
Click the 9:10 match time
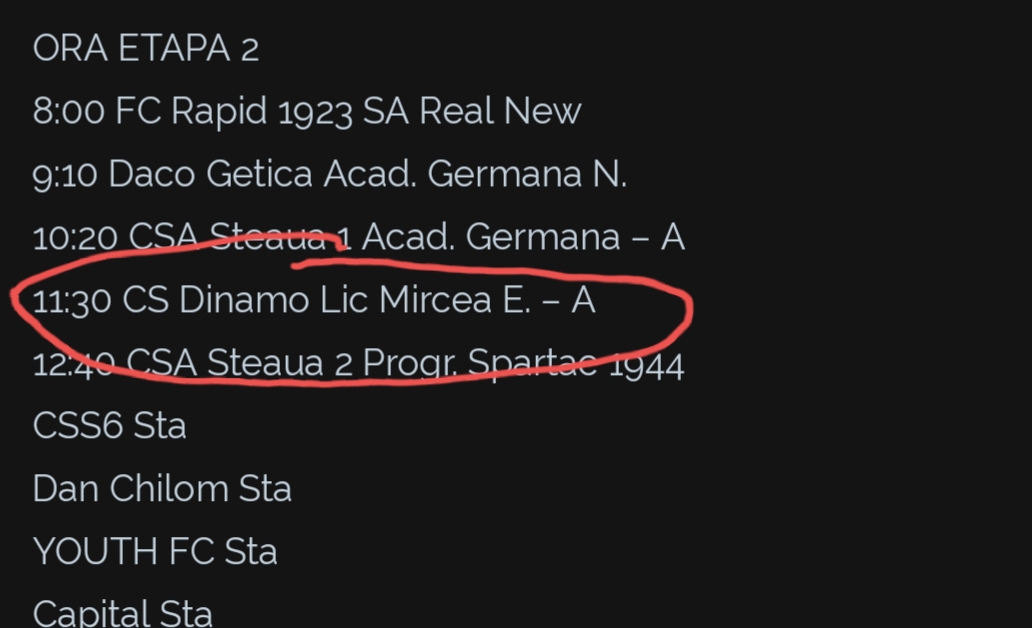click(x=65, y=175)
